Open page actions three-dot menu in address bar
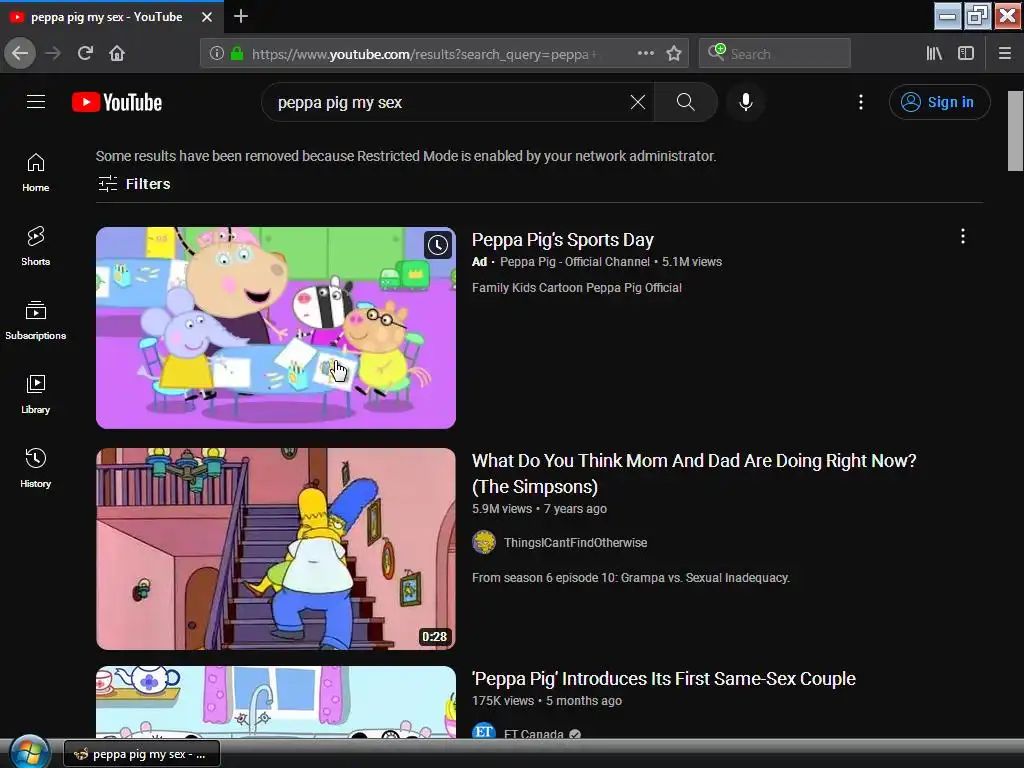 pos(645,53)
